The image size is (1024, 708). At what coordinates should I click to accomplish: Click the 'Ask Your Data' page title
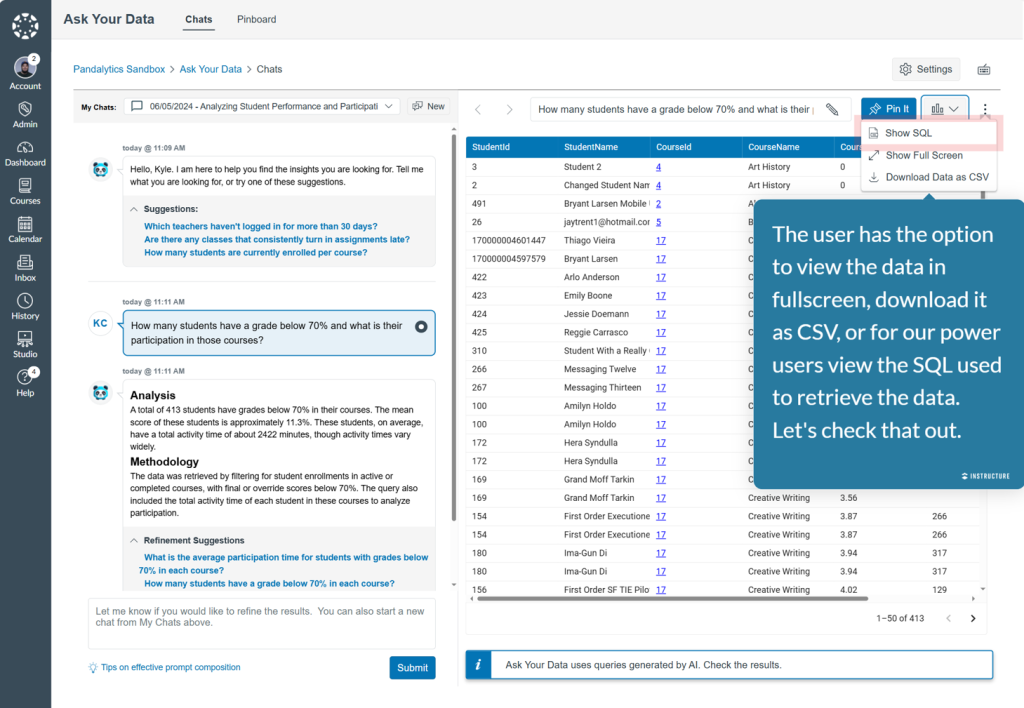[109, 20]
